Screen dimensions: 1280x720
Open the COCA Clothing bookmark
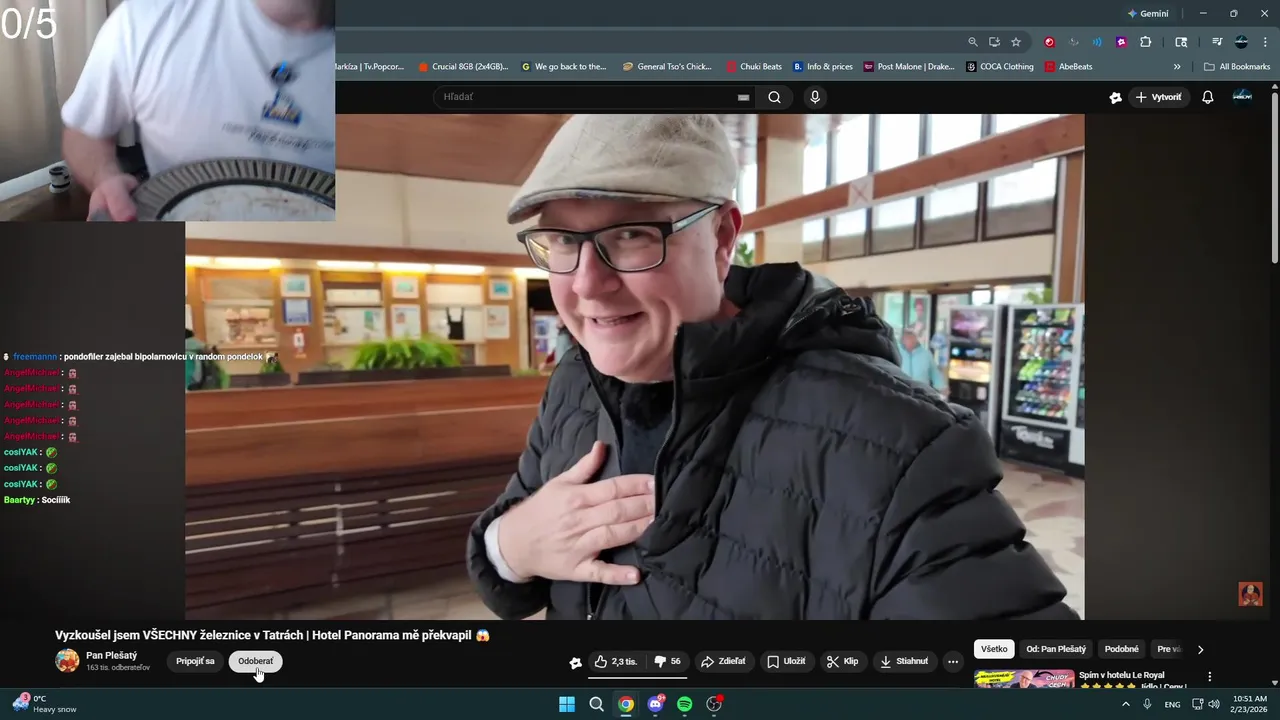coord(1000,67)
